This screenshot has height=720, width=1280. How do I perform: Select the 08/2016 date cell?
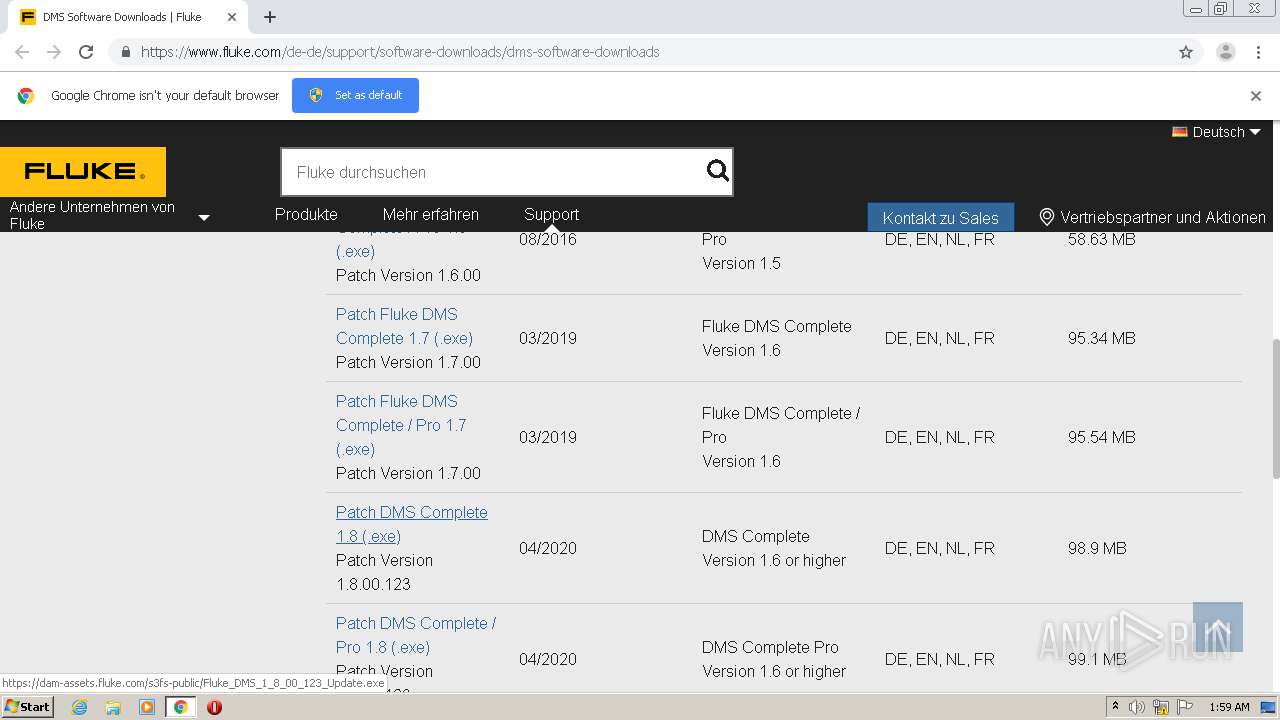click(x=548, y=239)
